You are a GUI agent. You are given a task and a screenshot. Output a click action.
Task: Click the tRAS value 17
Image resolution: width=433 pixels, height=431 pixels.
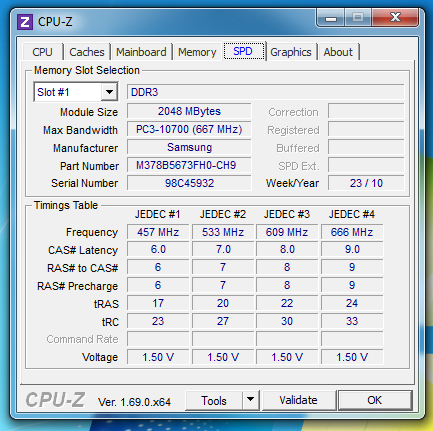(x=158, y=303)
